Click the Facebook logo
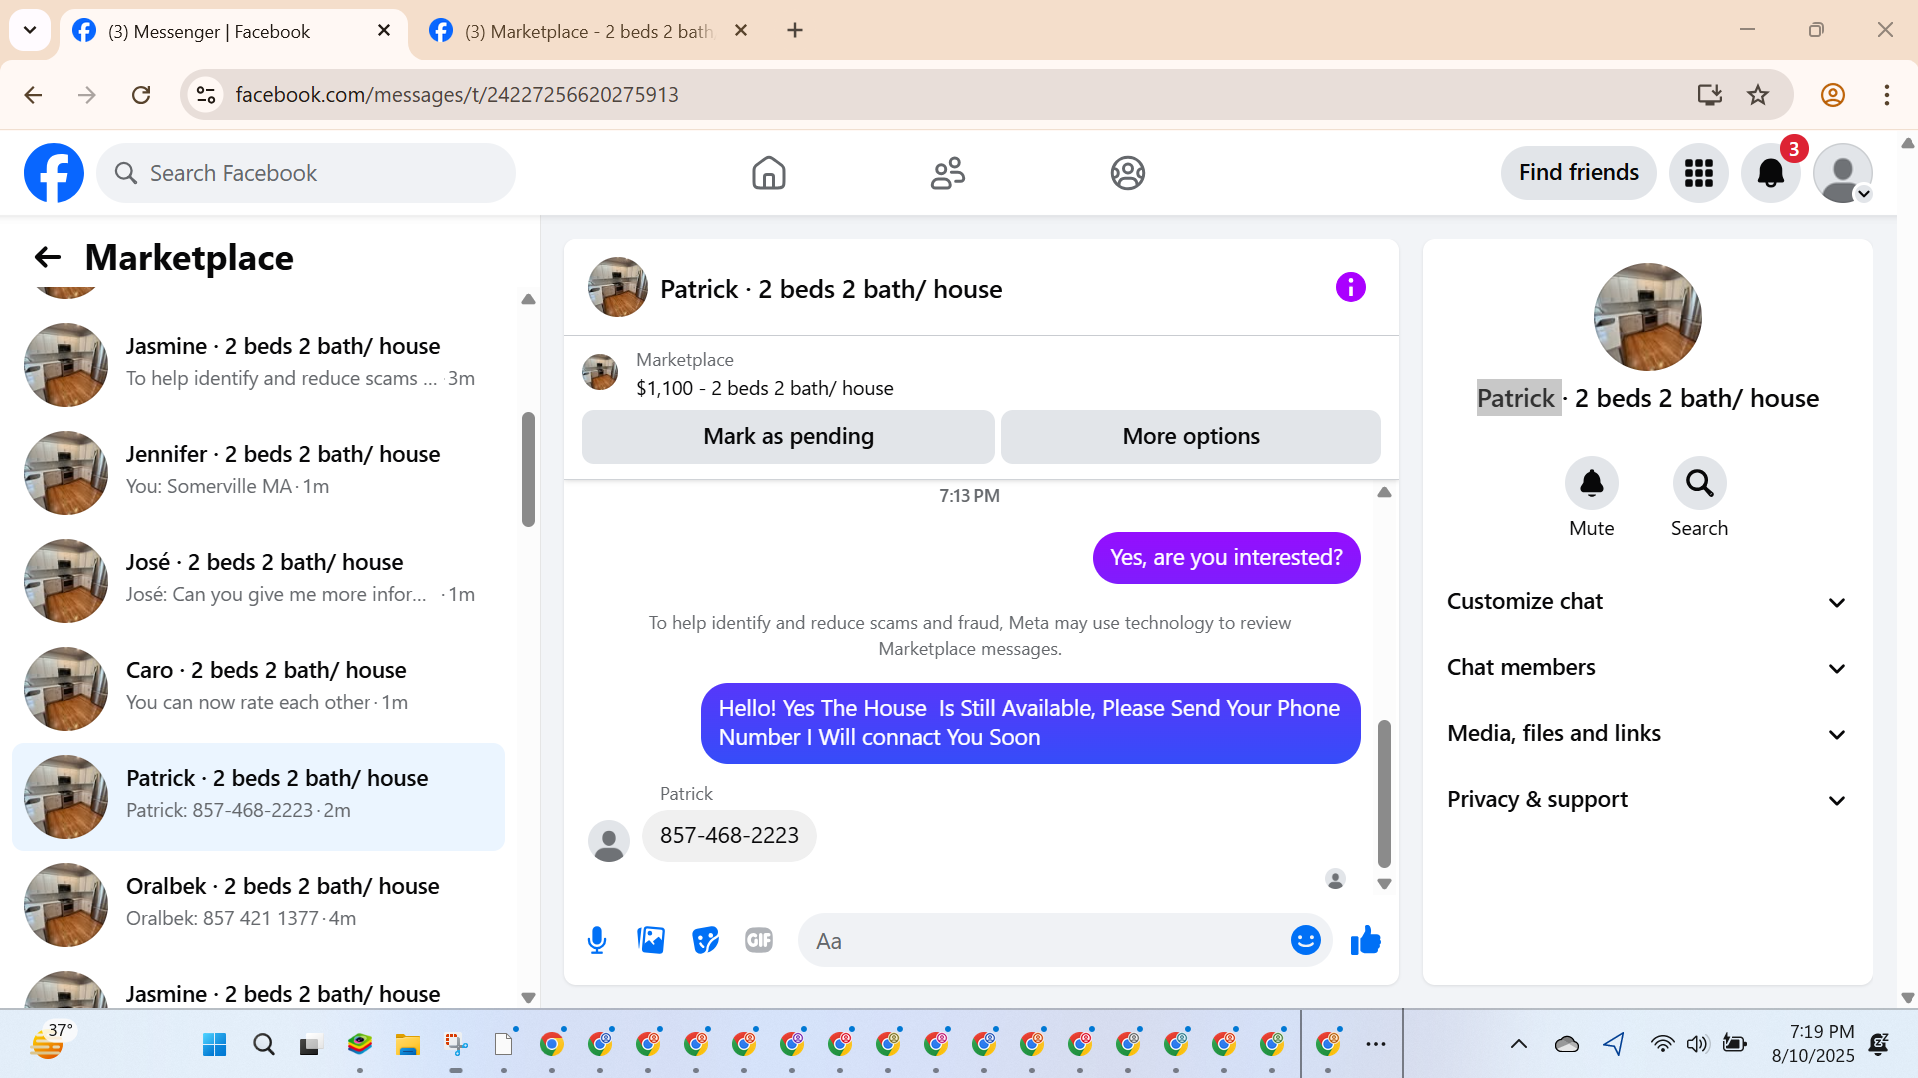1918x1078 pixels. [54, 173]
